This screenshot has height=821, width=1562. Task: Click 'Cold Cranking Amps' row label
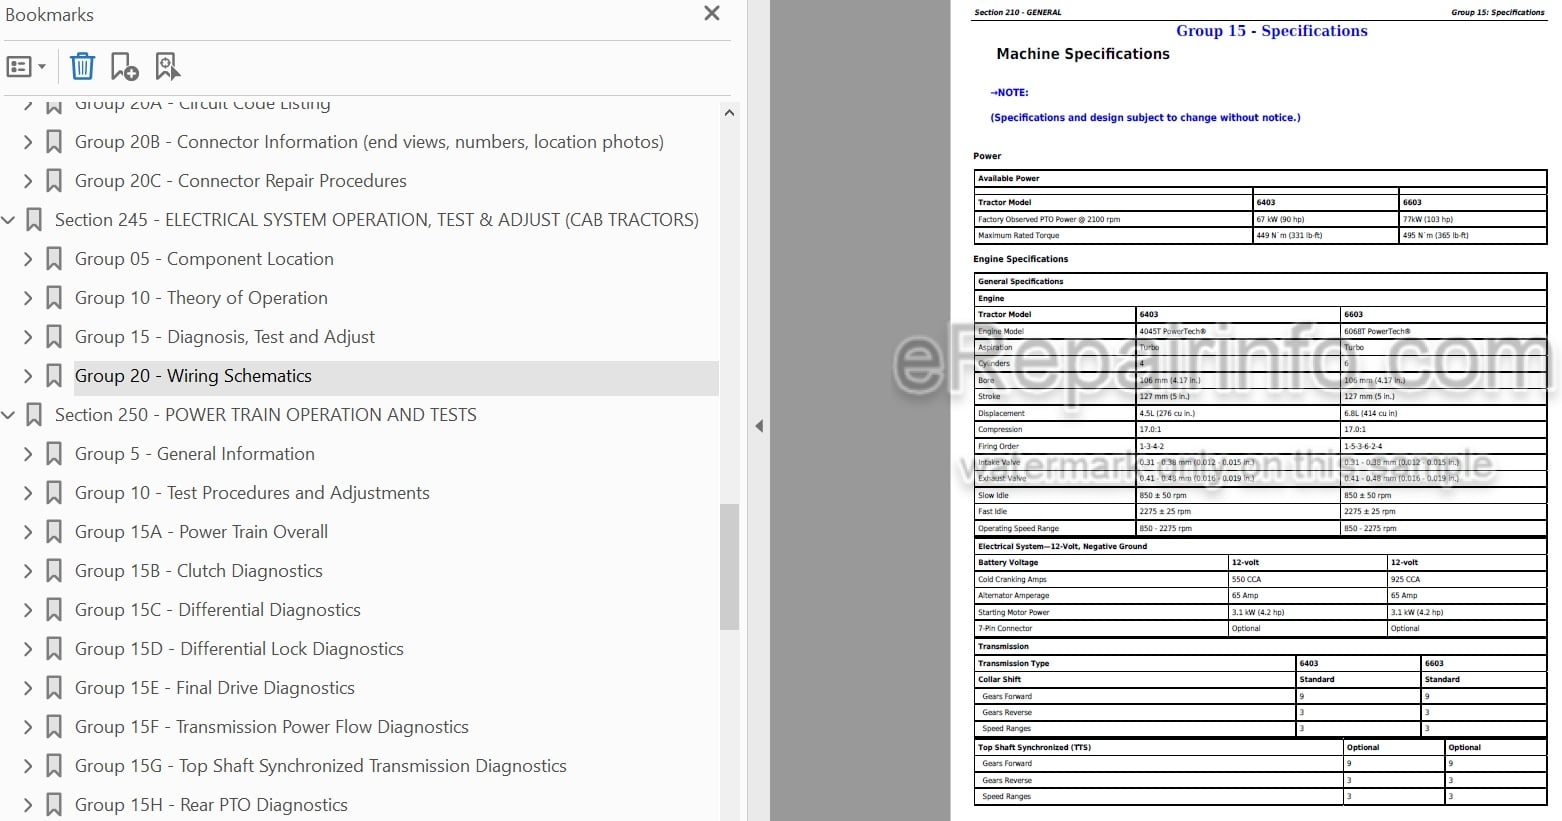pyautogui.click(x=1012, y=579)
